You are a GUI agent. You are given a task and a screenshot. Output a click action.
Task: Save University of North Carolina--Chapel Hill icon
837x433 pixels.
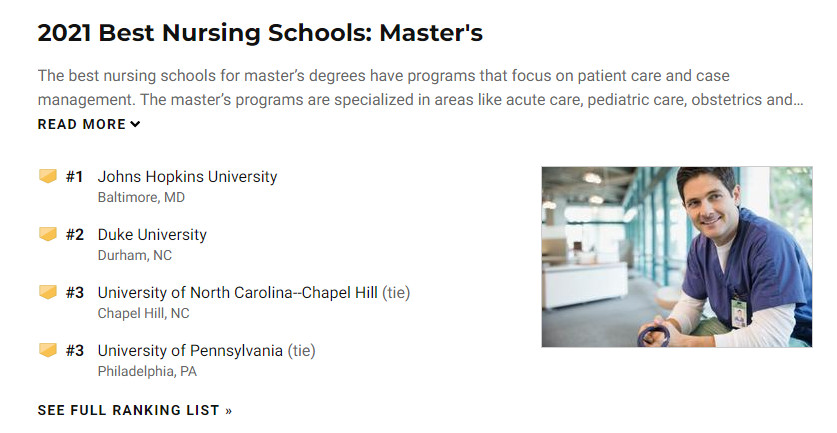click(x=47, y=293)
